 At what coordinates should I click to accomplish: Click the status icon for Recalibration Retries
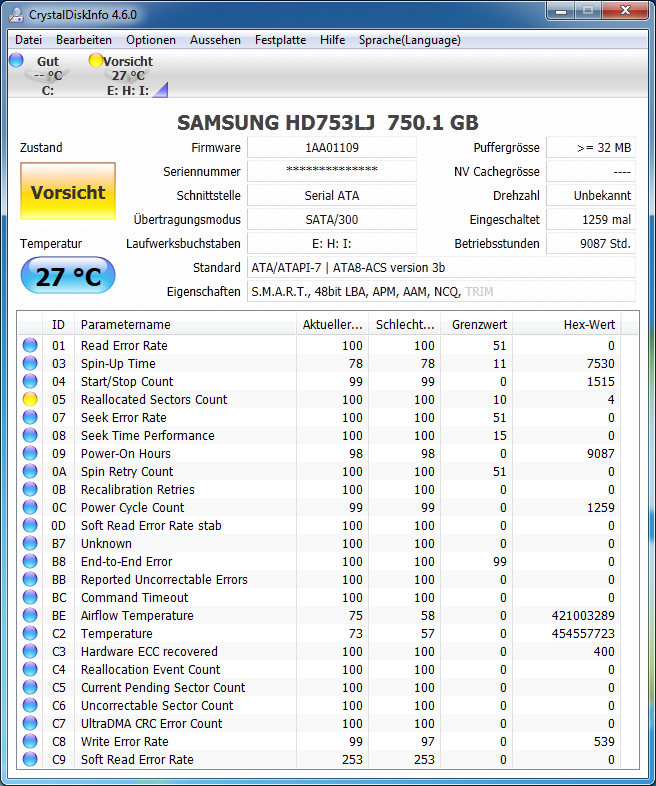tap(30, 489)
